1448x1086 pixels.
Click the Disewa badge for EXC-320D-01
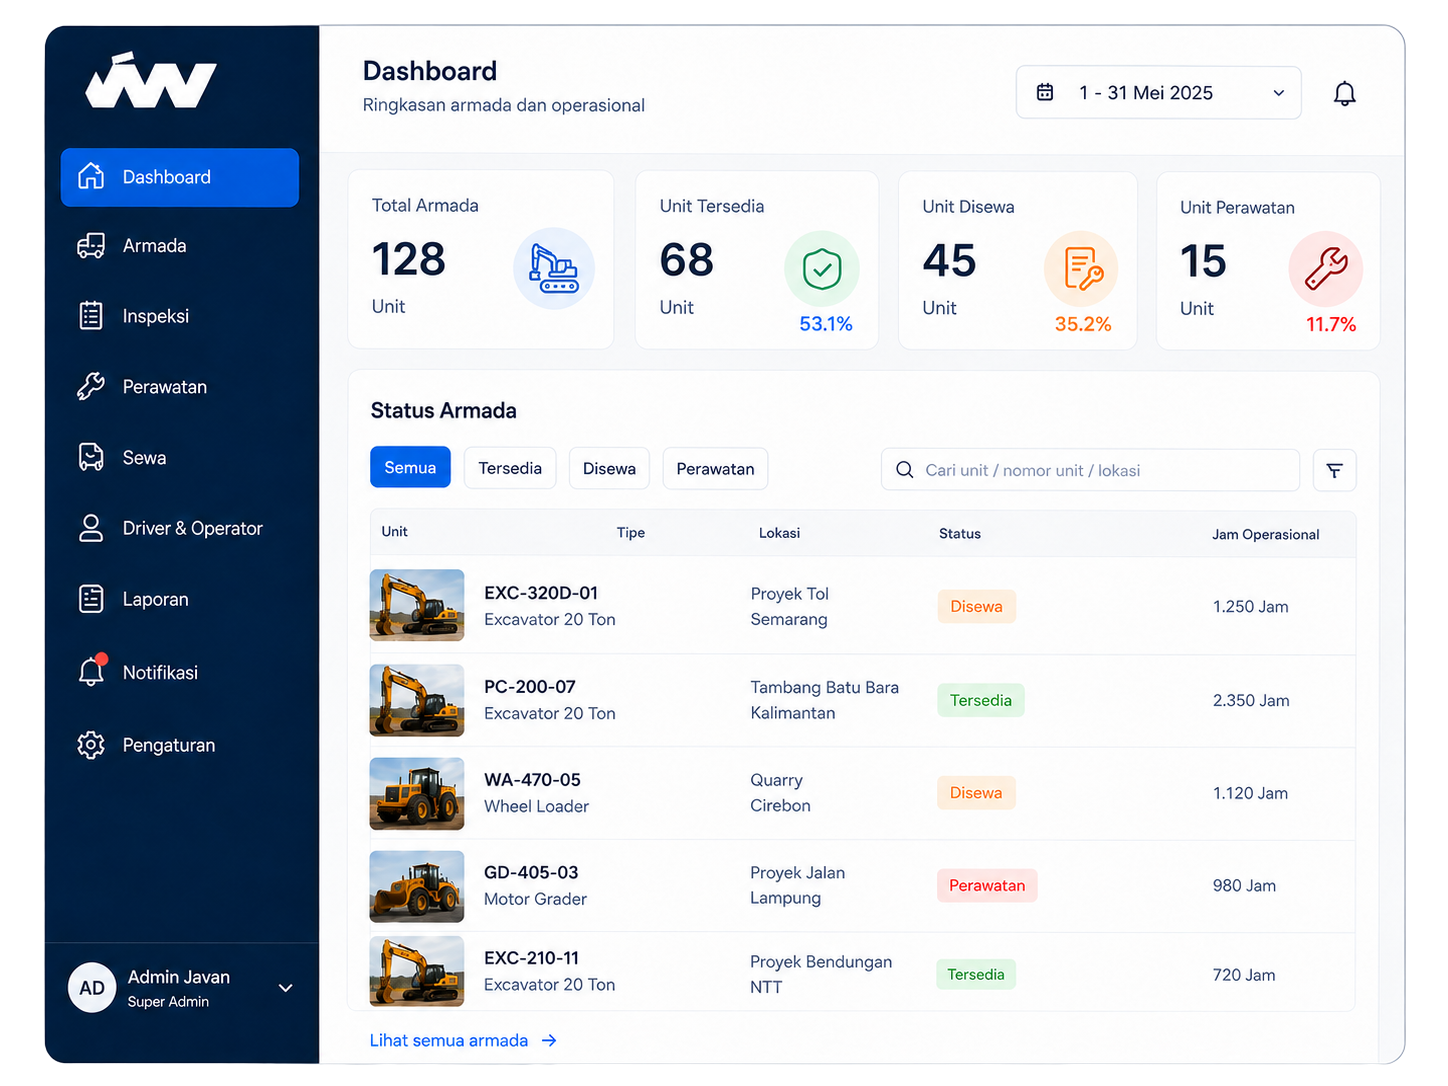tap(977, 607)
